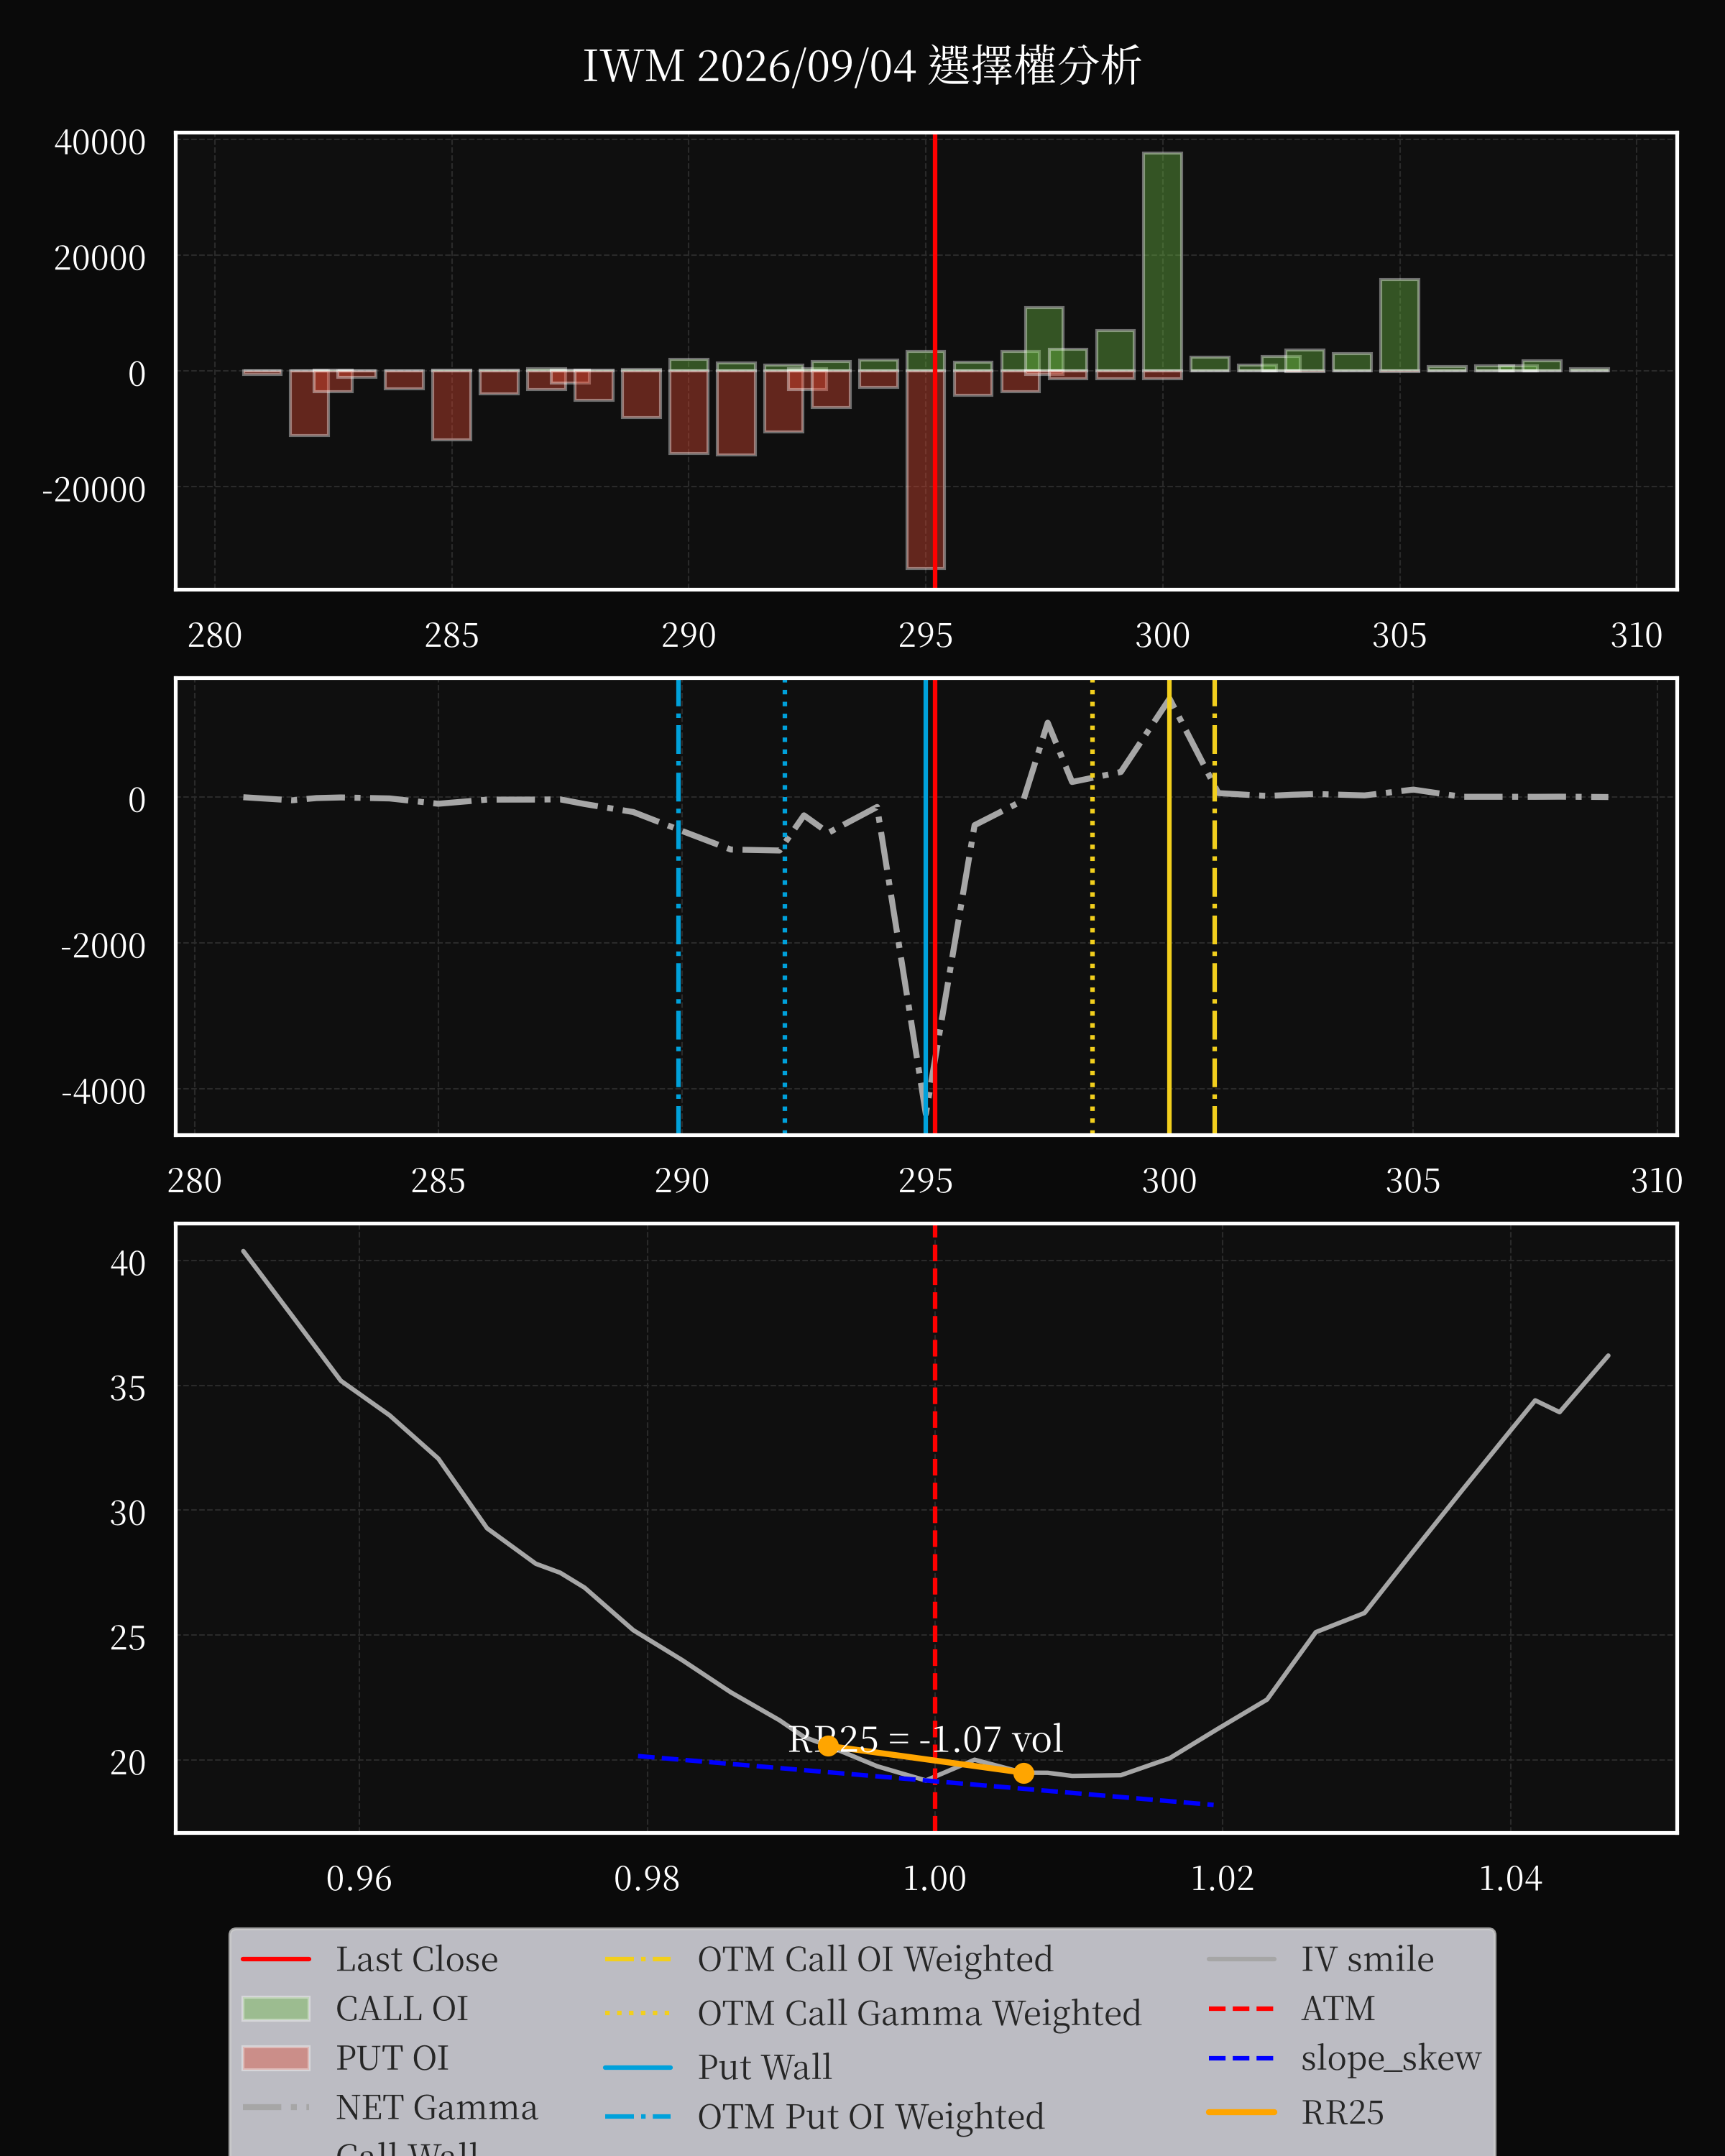
Task: Click the "40000" y-axis label of OI chart
Action: coord(100,142)
